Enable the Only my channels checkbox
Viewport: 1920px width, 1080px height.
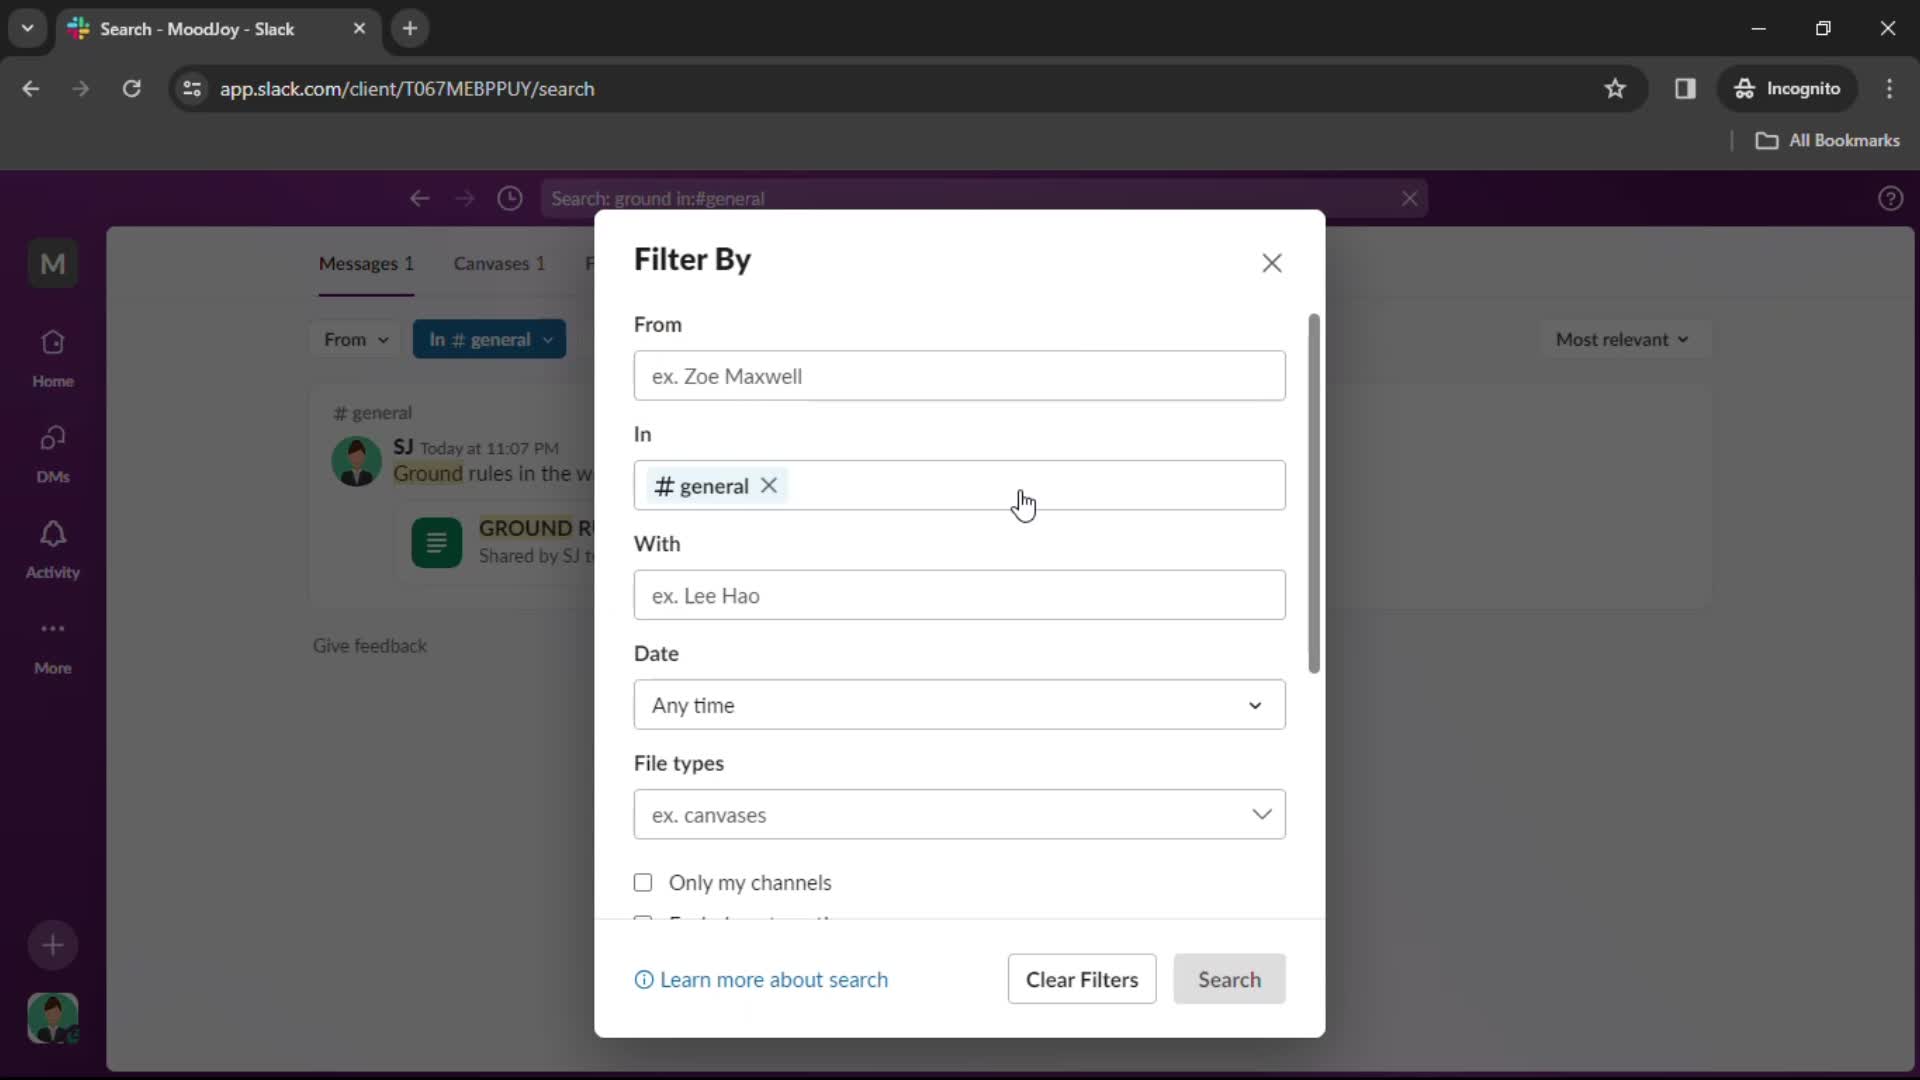coord(644,881)
